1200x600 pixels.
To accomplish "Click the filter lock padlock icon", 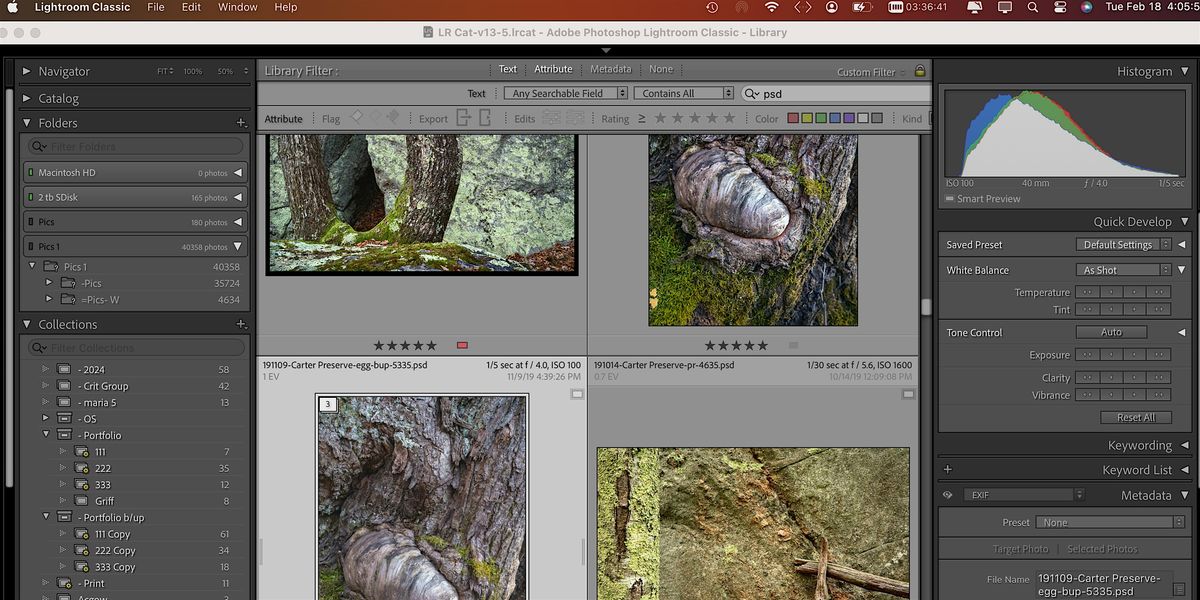I will 919,71.
